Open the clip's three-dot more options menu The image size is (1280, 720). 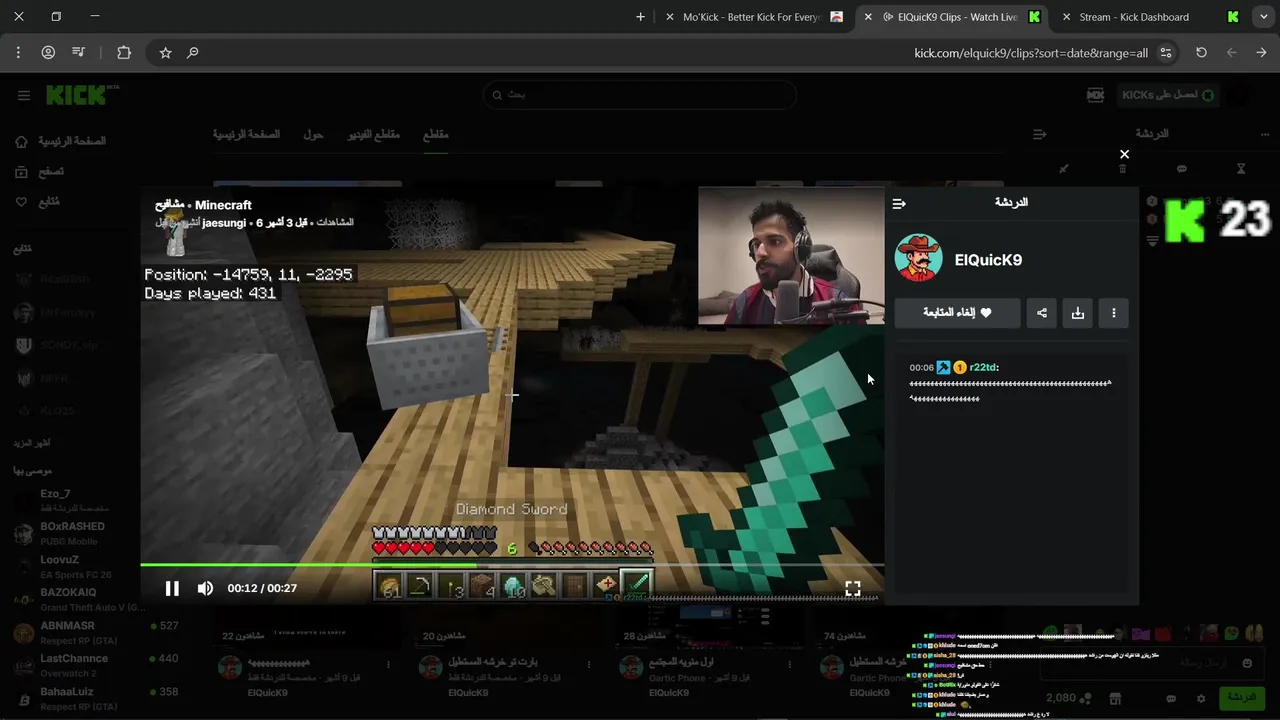click(1114, 313)
